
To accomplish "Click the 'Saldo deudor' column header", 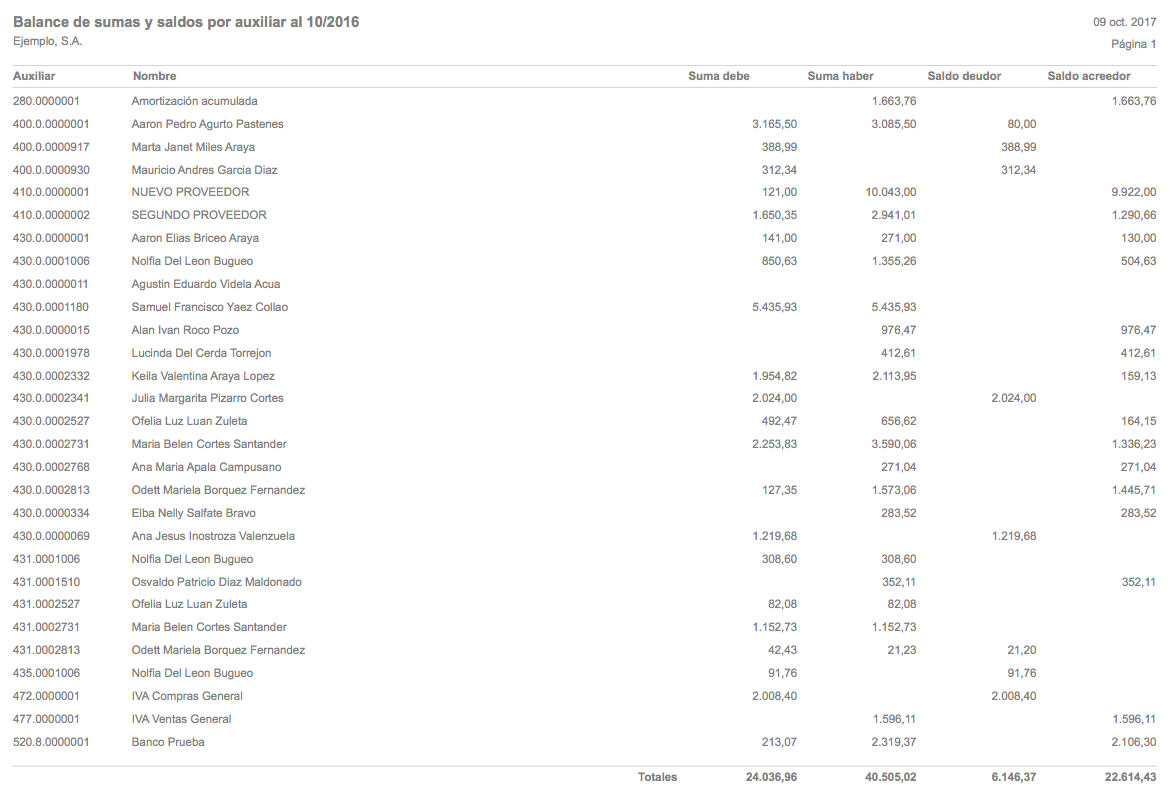I will (963, 76).
